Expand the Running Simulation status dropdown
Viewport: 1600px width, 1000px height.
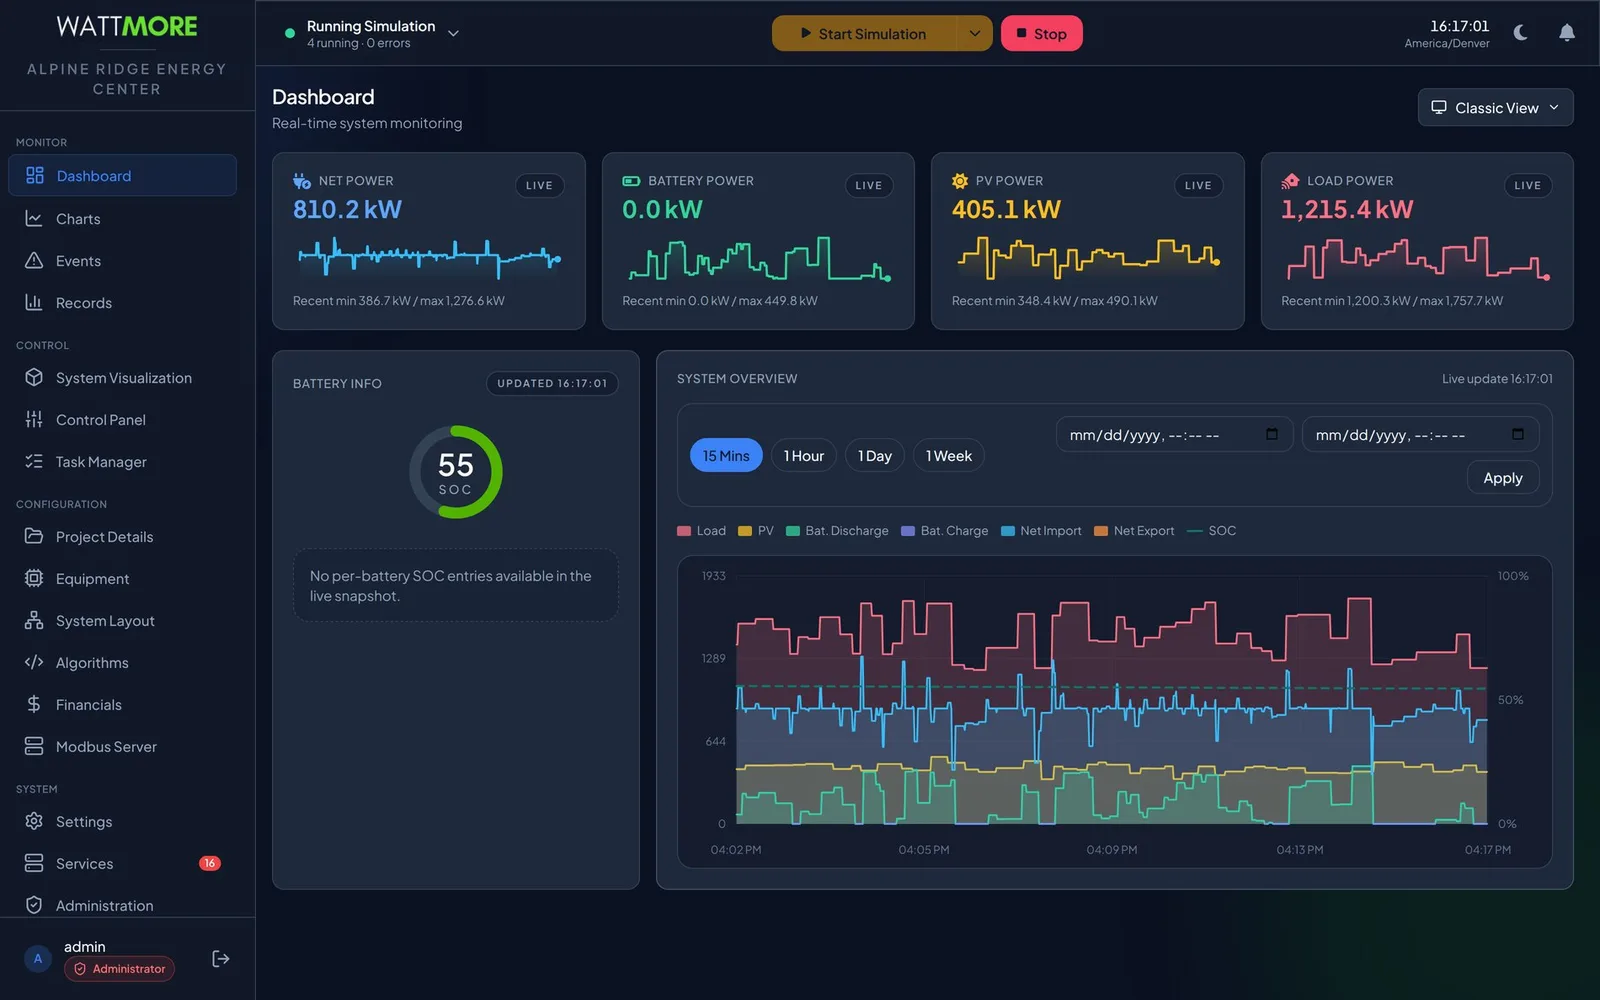click(453, 33)
